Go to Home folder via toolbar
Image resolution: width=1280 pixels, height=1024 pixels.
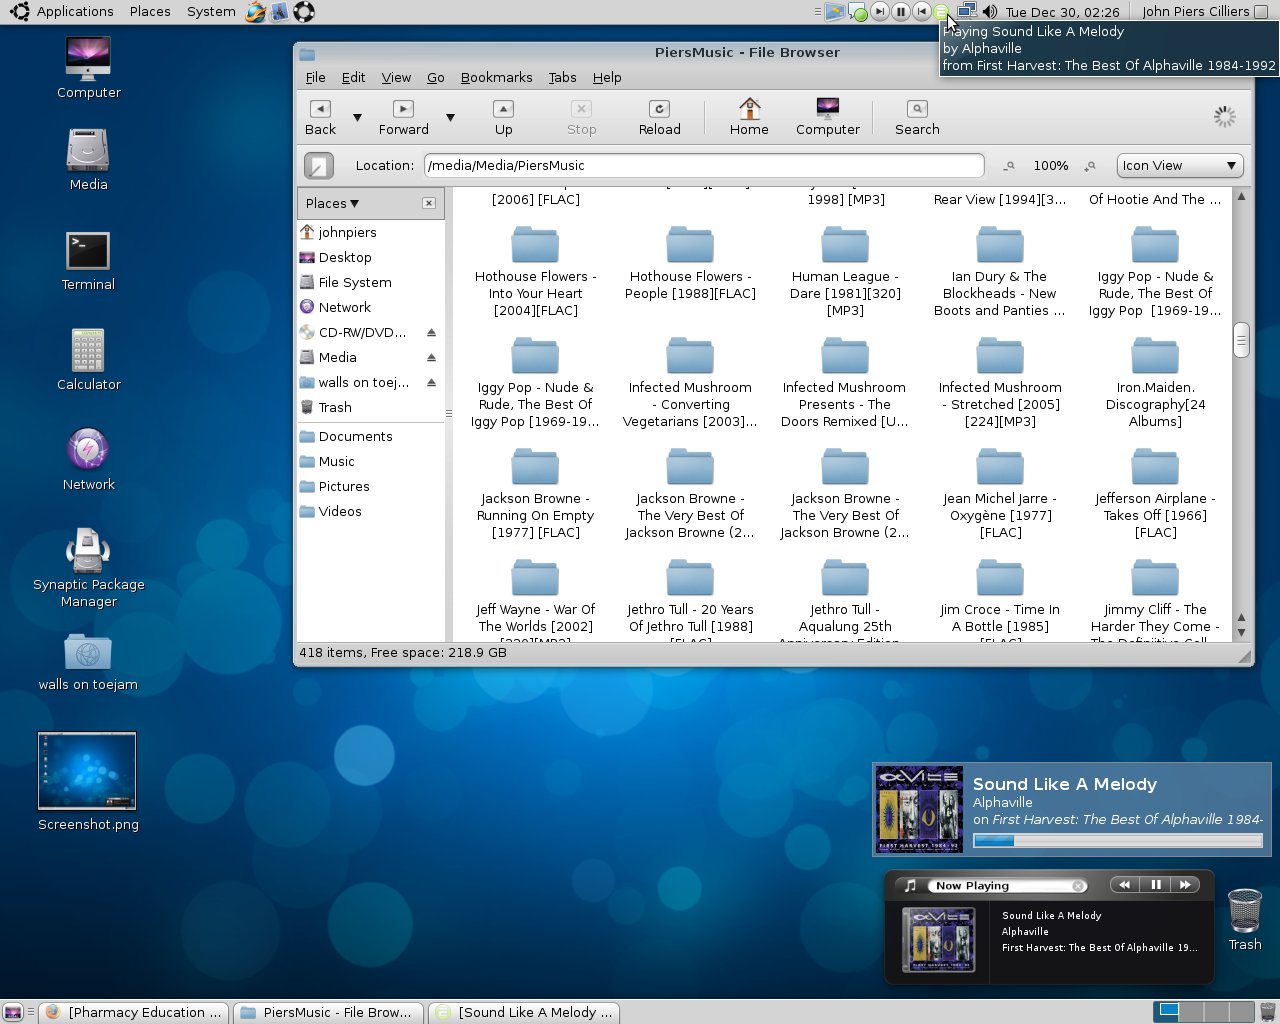pos(749,116)
